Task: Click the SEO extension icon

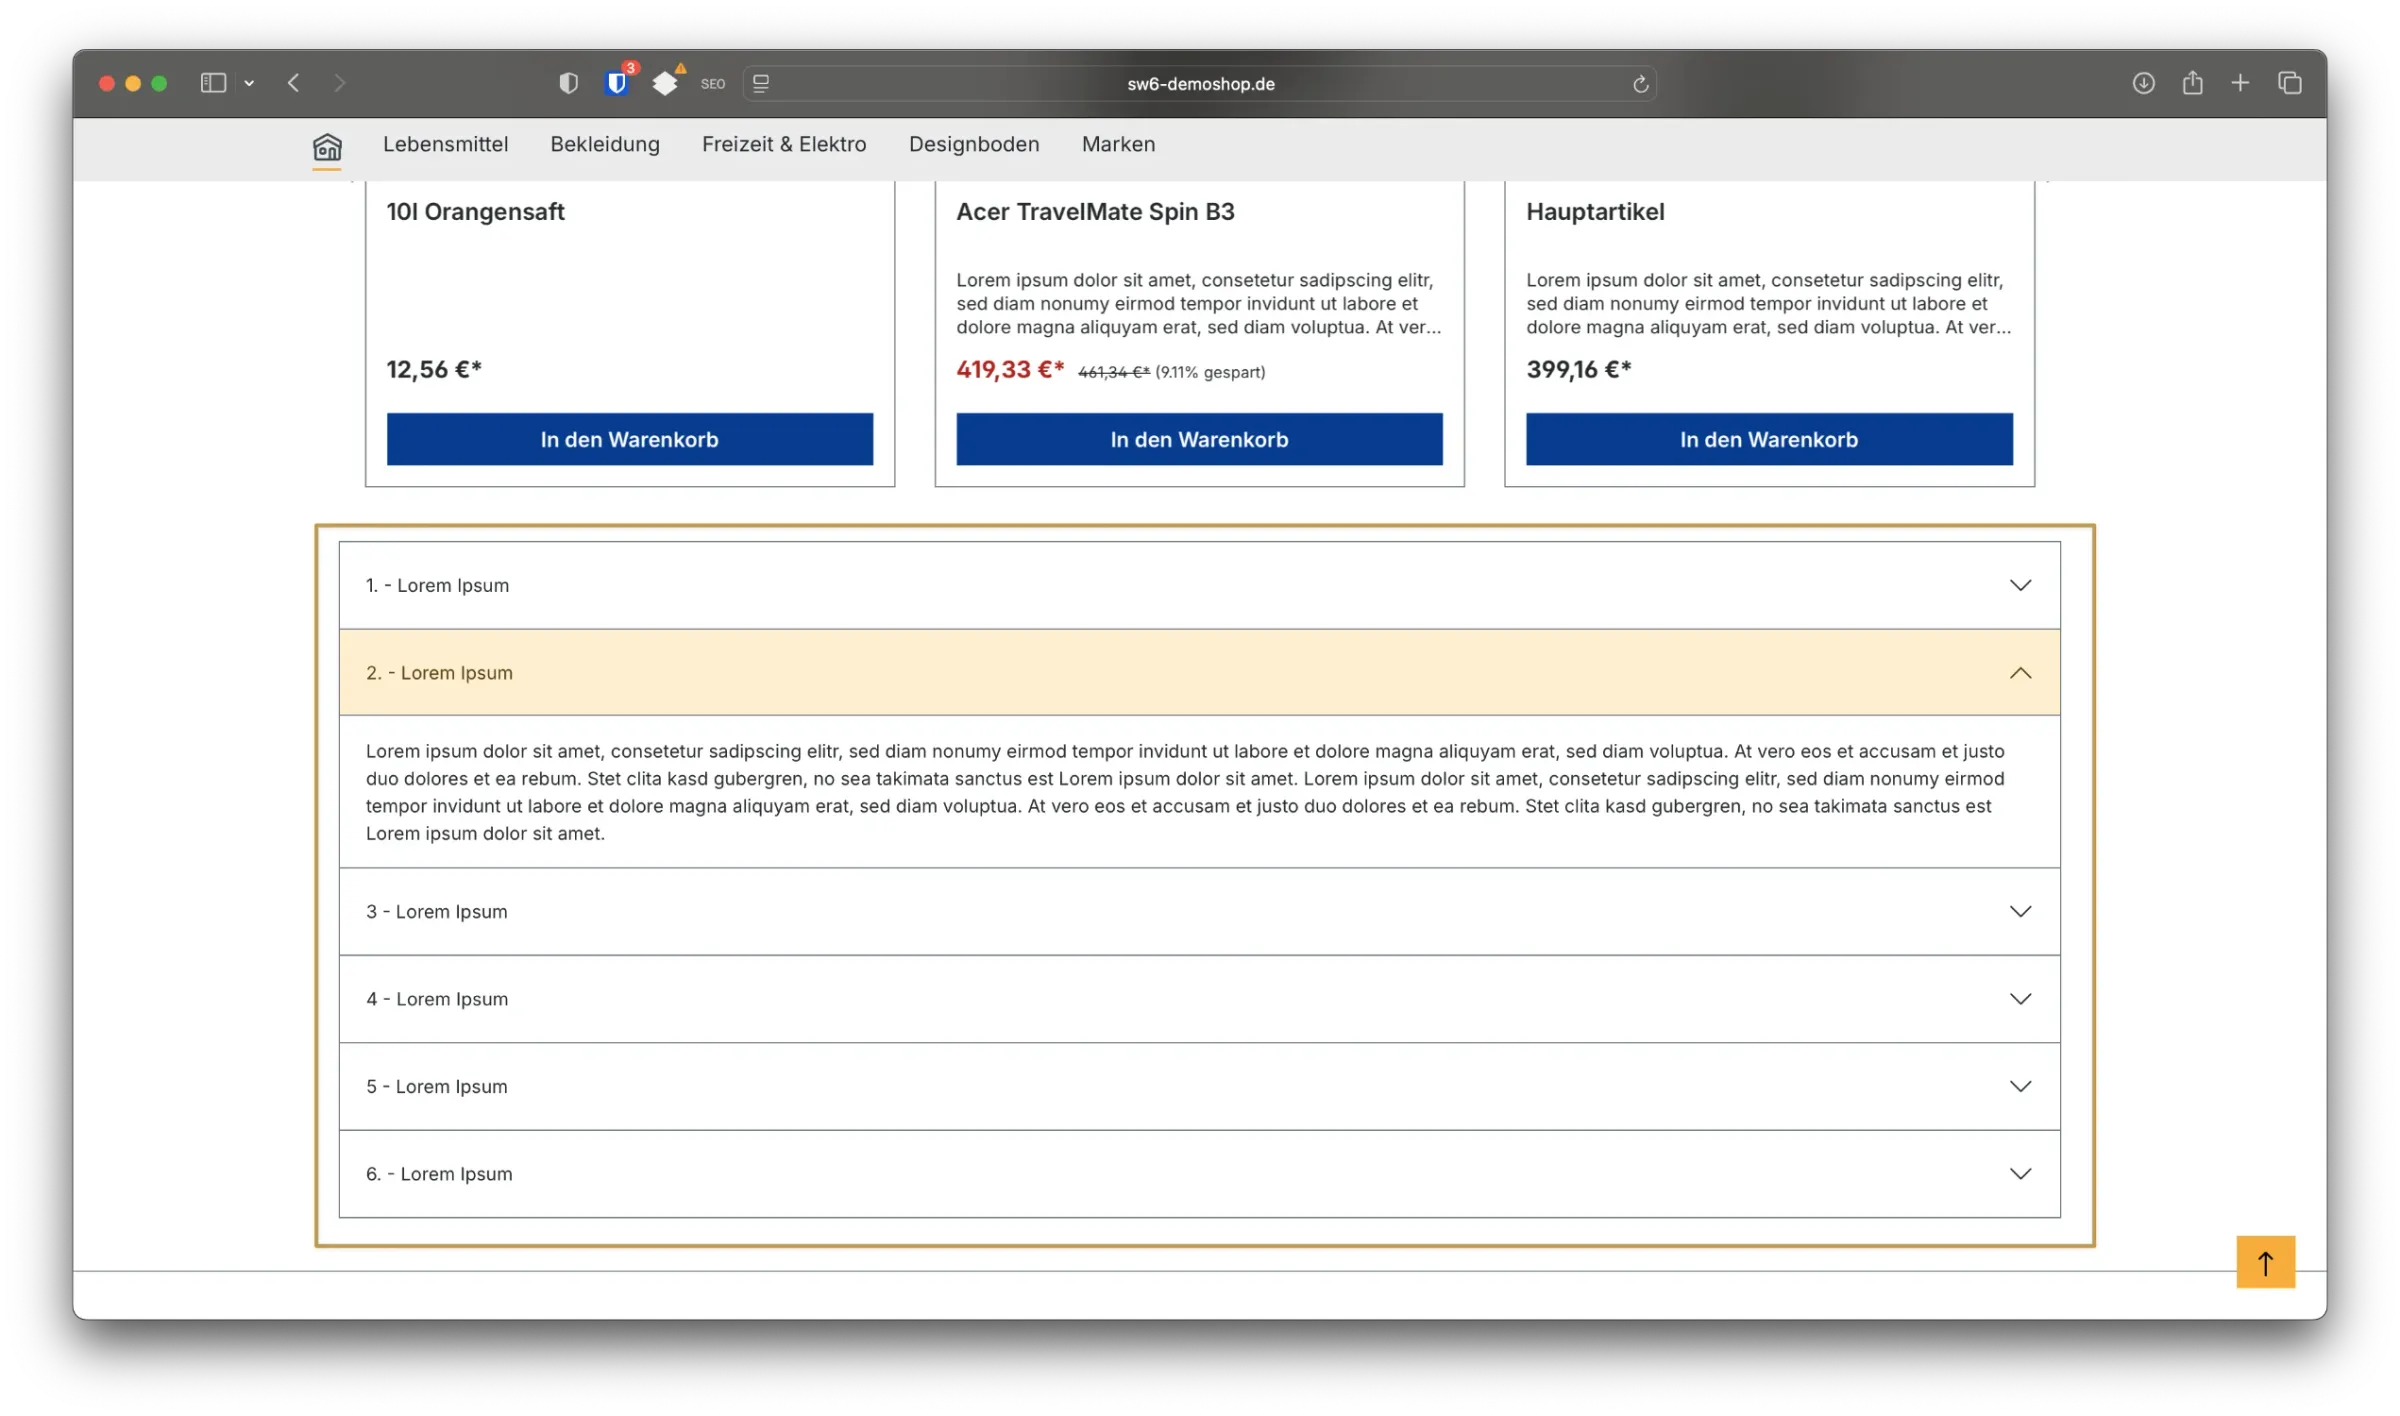Action: click(x=712, y=83)
